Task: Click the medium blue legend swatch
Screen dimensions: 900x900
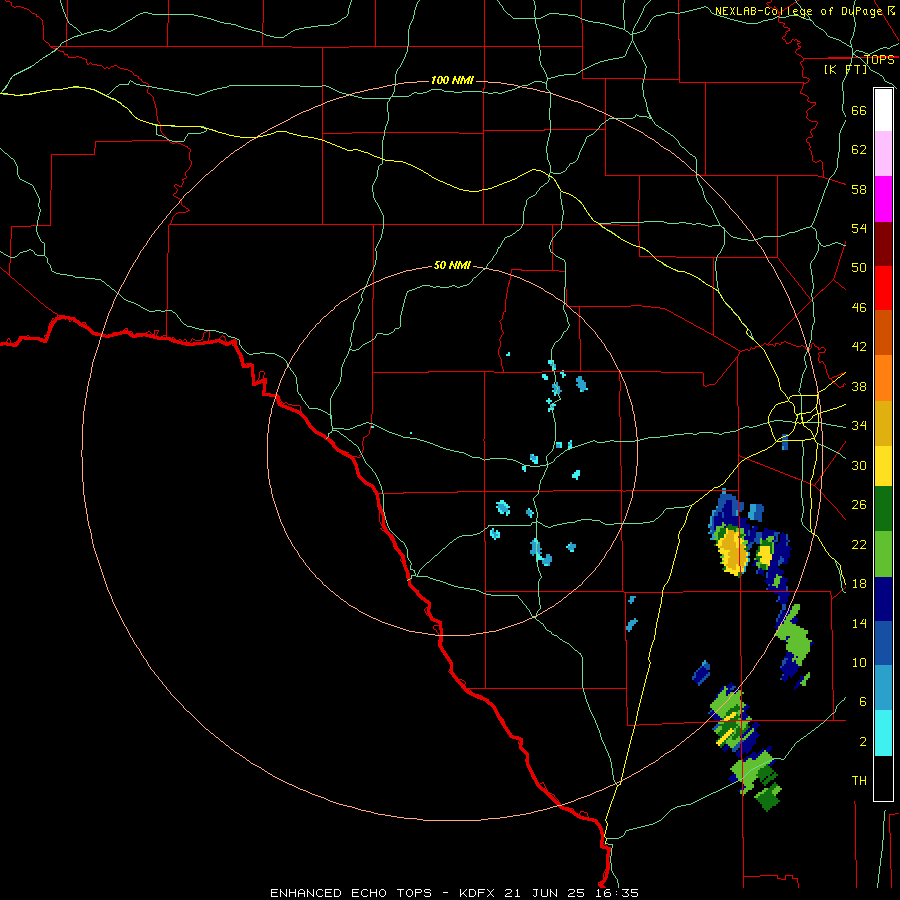Action: click(883, 644)
